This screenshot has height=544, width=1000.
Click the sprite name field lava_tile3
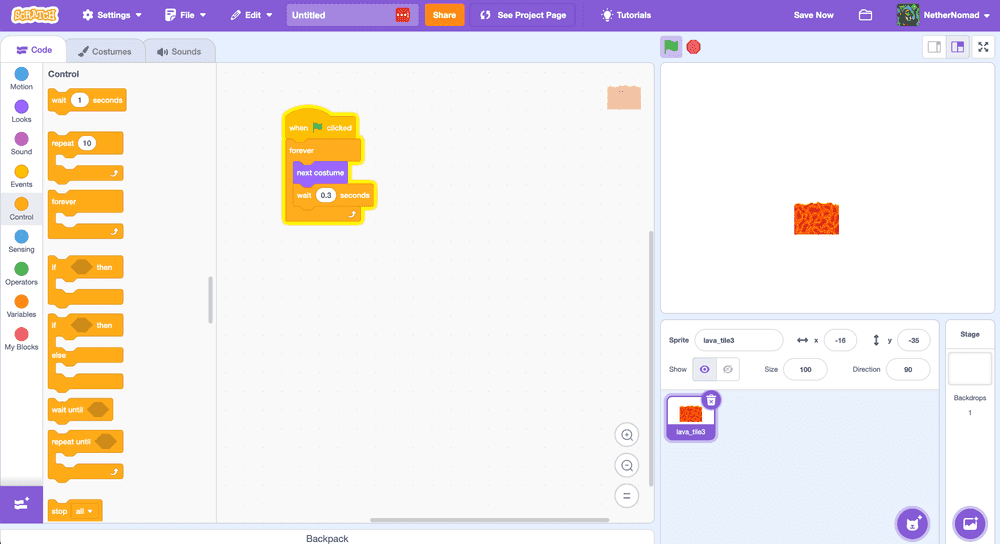coord(738,340)
